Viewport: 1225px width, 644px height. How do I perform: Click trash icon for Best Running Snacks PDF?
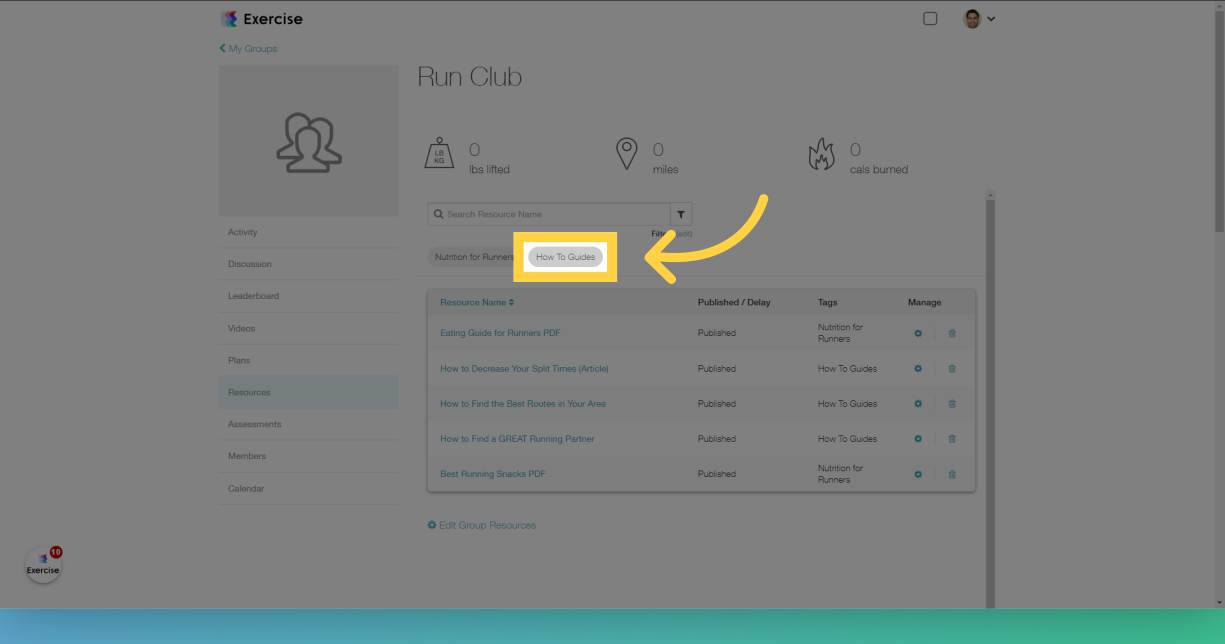coord(952,474)
